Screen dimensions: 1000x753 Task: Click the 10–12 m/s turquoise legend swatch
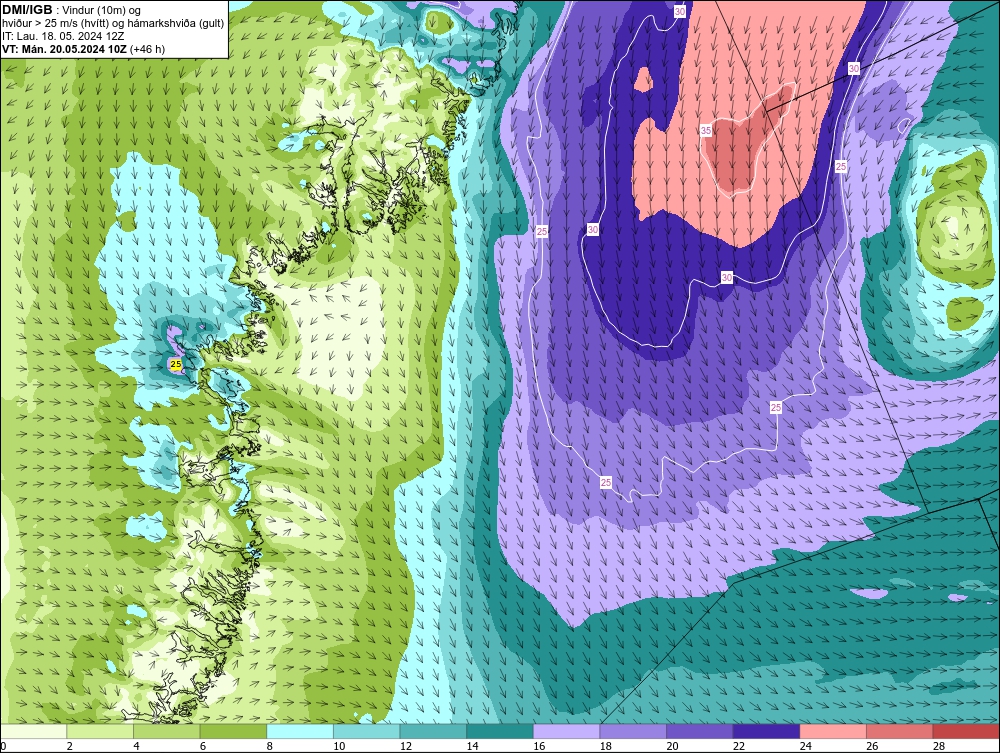[x=366, y=731]
